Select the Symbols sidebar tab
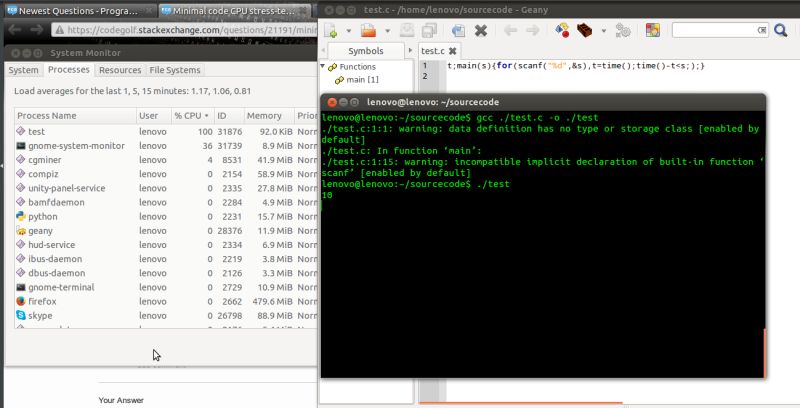This screenshot has height=408, width=800. pyautogui.click(x=365, y=51)
